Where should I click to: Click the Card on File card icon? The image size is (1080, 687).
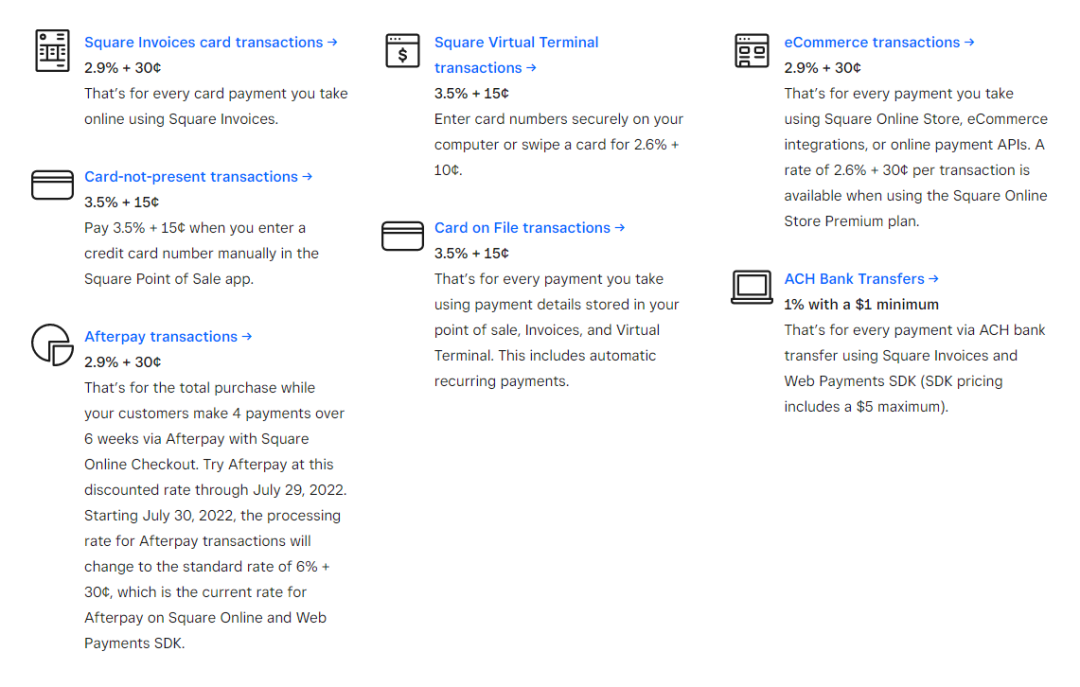402,236
